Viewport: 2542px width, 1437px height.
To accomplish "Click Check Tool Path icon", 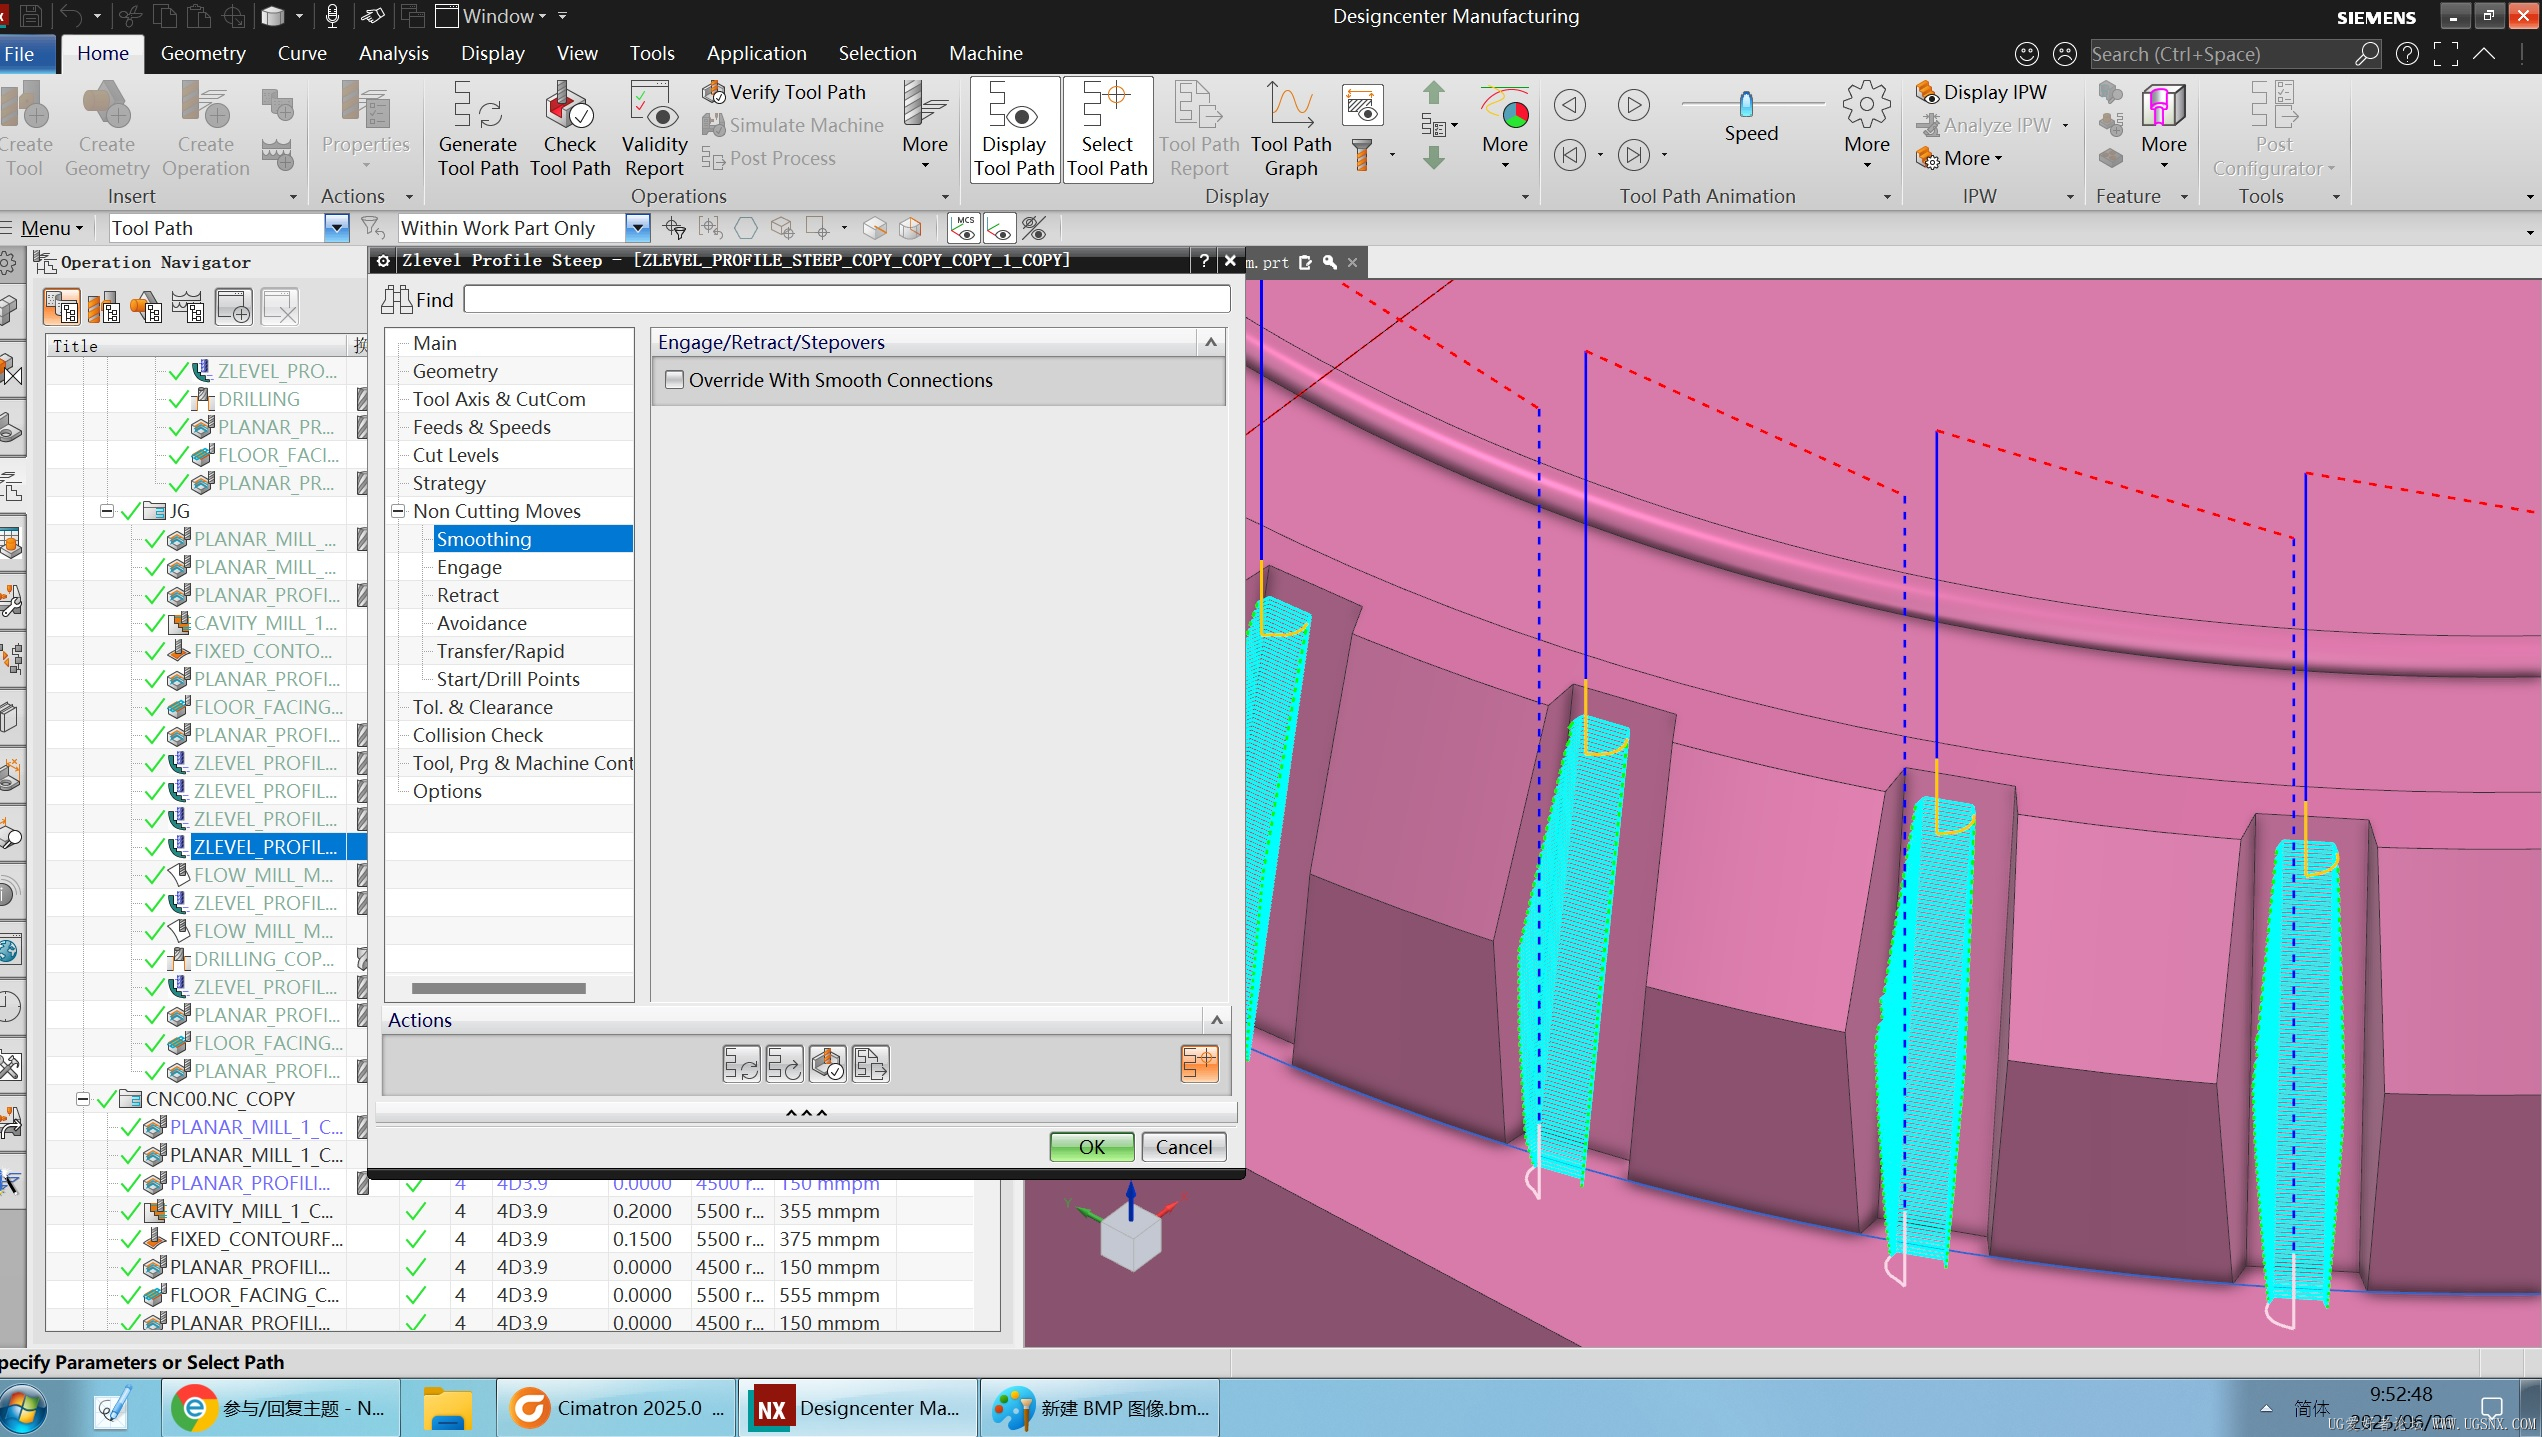I will click(570, 130).
